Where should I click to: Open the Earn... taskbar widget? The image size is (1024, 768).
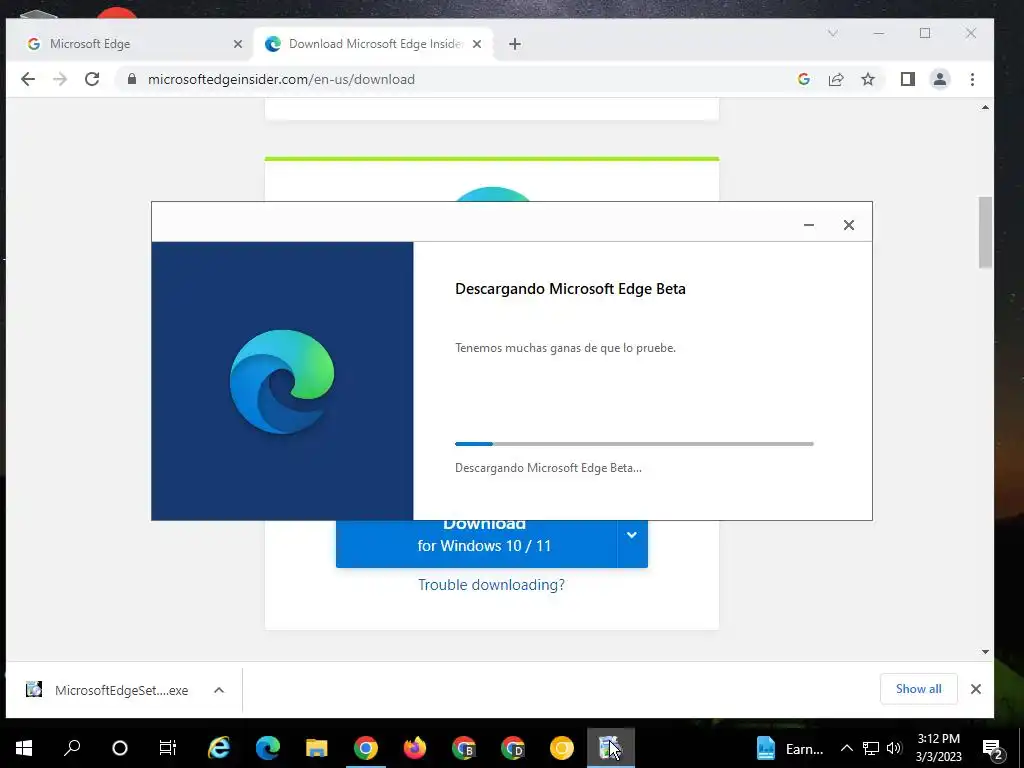tap(790, 748)
